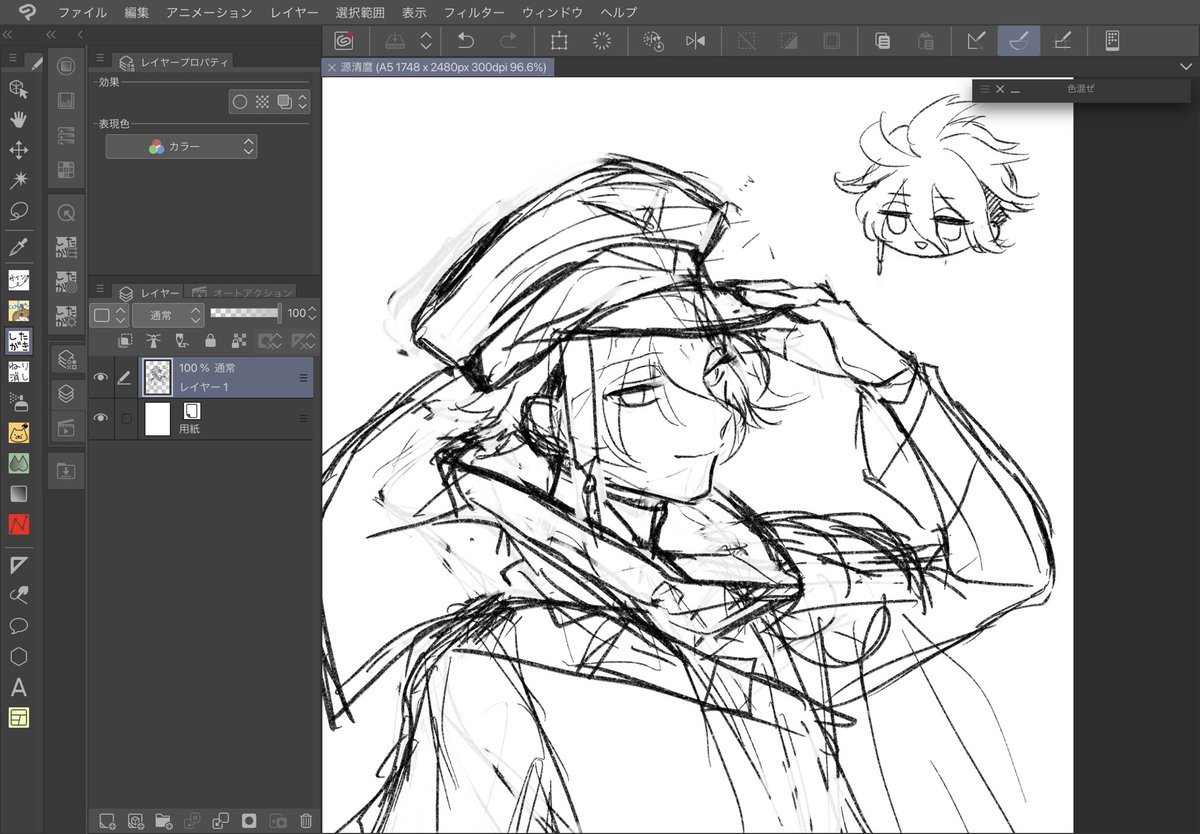The width and height of the screenshot is (1200, 834).
Task: Hide レイヤー 1 with eye icon
Action: pyautogui.click(x=100, y=378)
